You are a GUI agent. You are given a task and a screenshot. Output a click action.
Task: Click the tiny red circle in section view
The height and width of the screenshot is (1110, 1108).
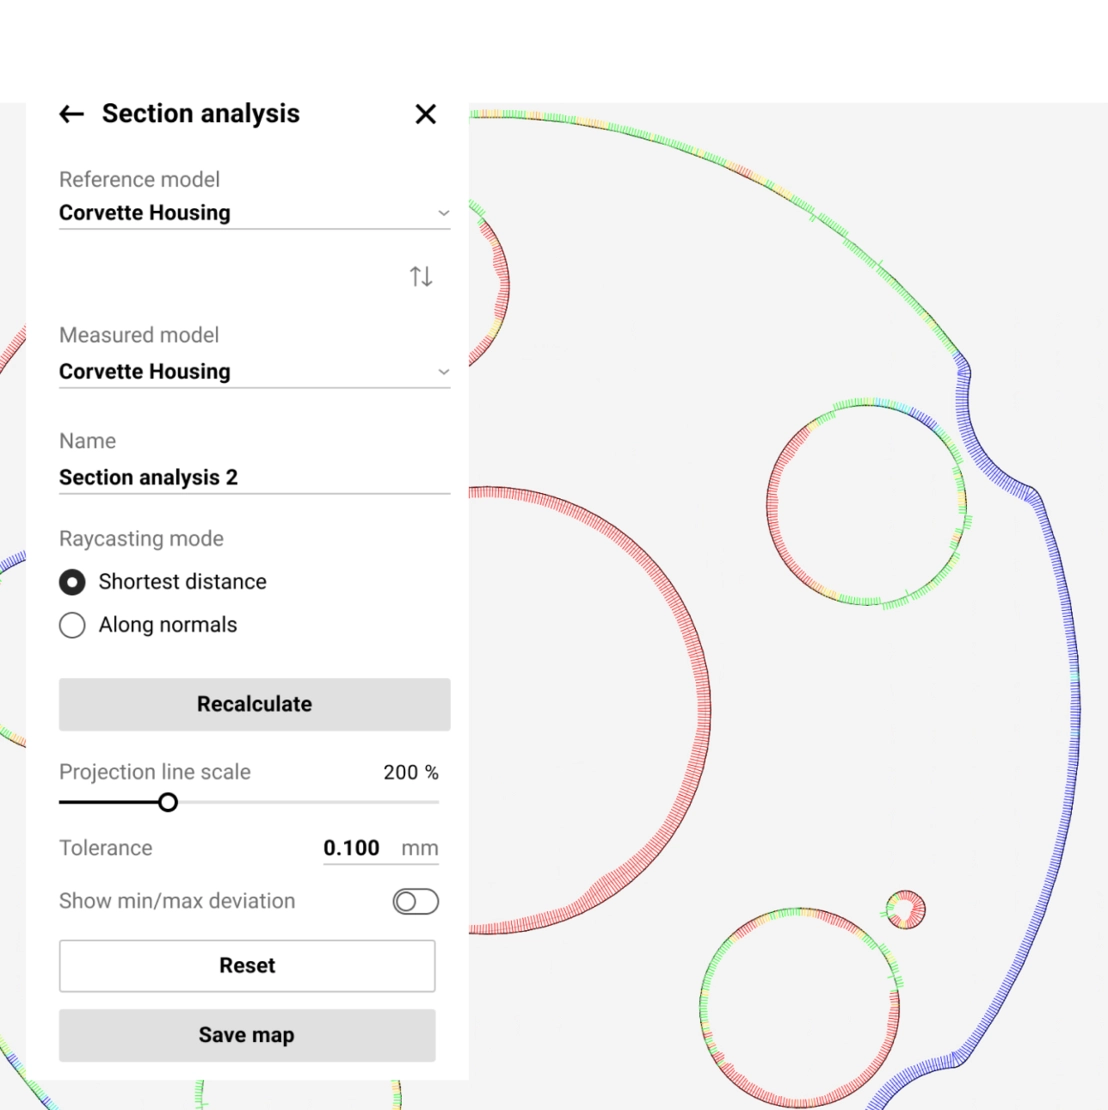(x=906, y=910)
